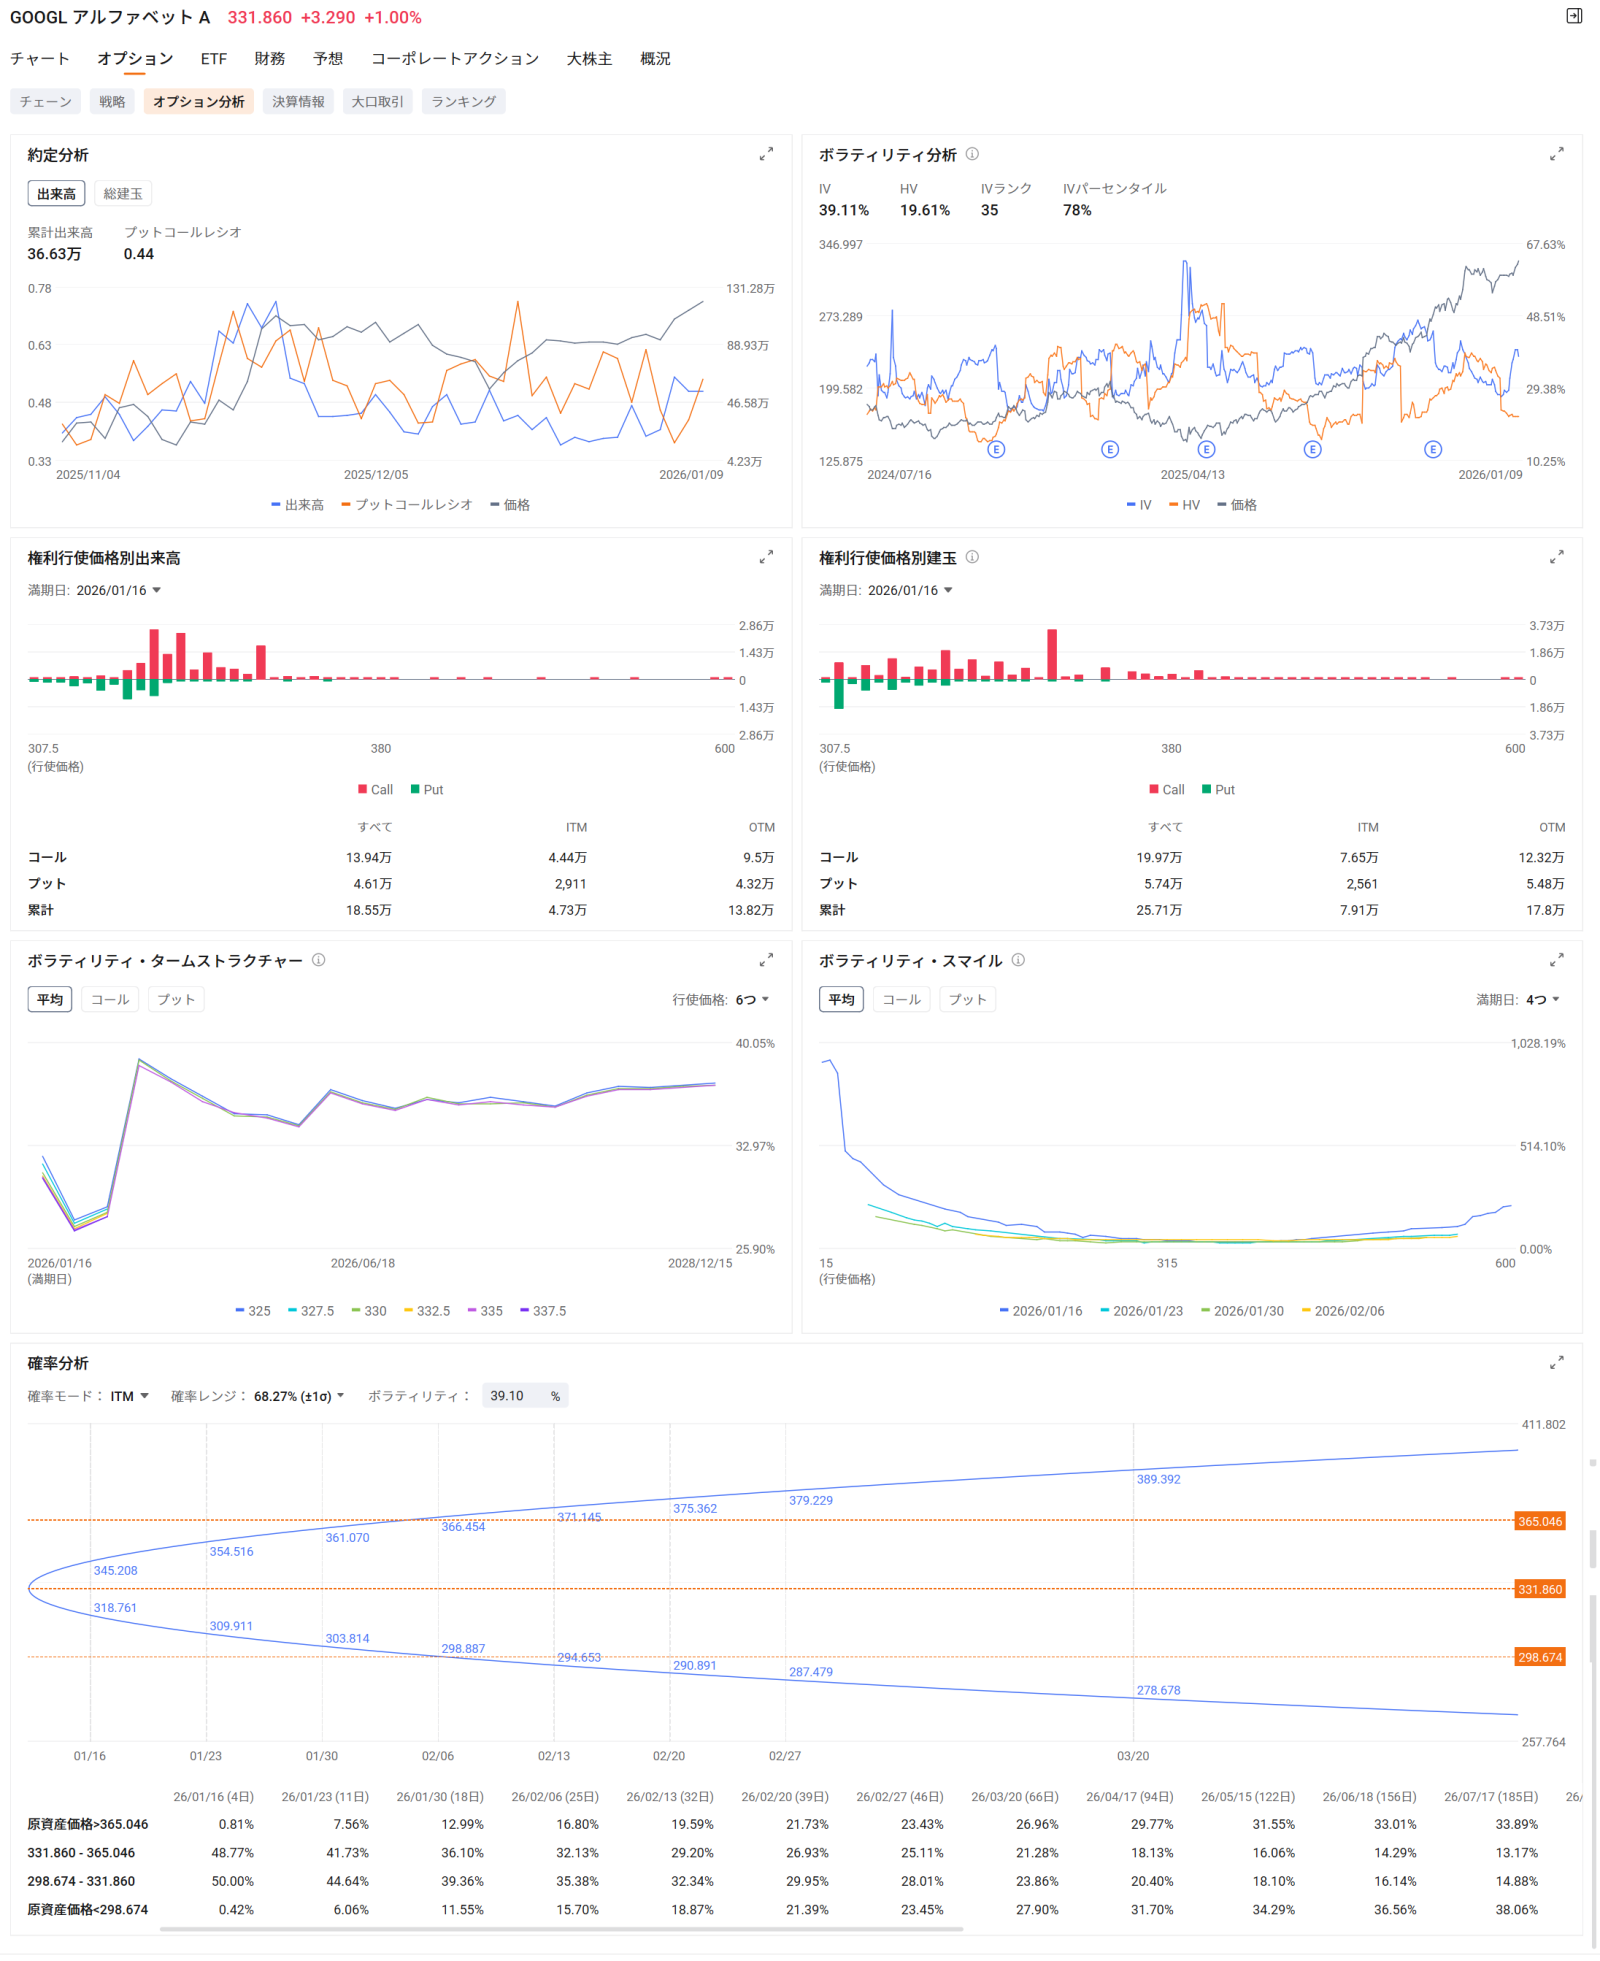Screen dimensions: 1600x1961
Task: Select プット in volatility smile panel
Action: (967, 999)
